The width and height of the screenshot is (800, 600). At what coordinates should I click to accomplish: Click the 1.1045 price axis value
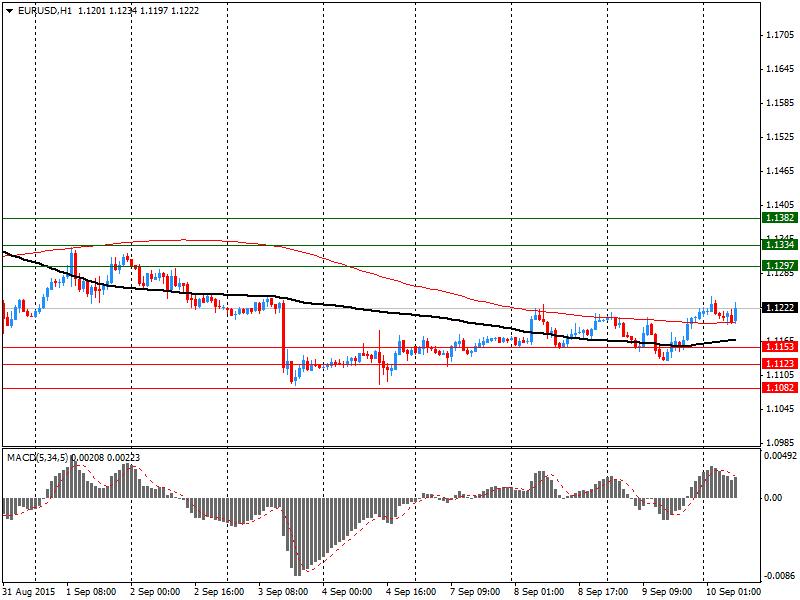(x=780, y=409)
